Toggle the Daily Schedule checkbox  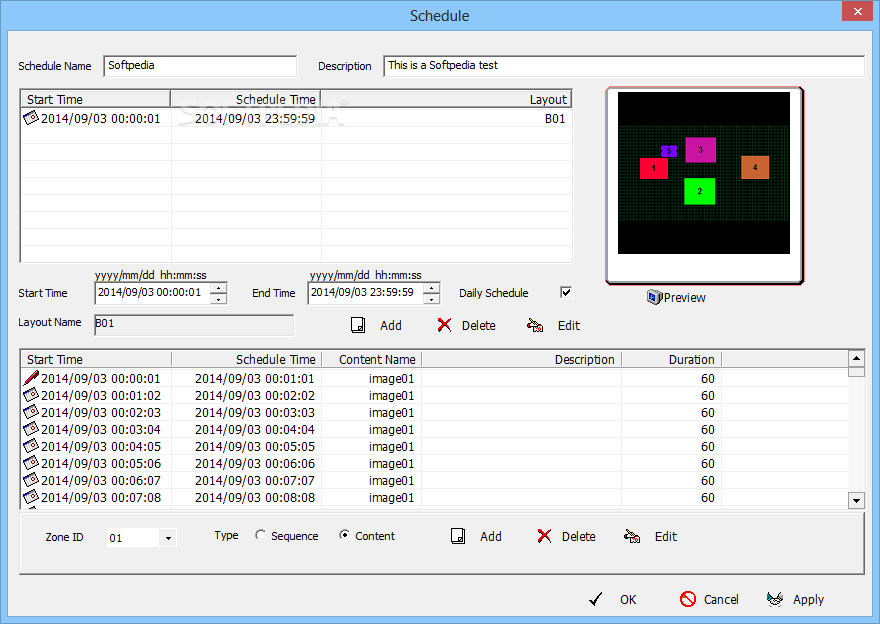point(566,292)
